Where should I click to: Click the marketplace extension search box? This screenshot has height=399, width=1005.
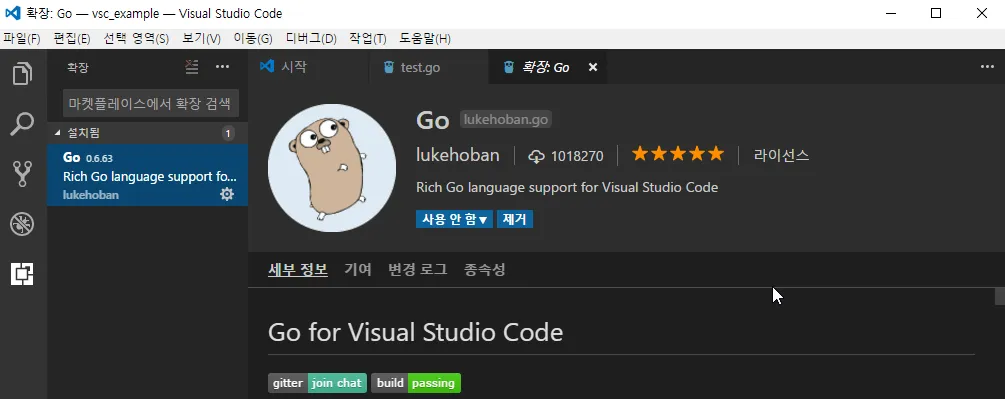[151, 103]
